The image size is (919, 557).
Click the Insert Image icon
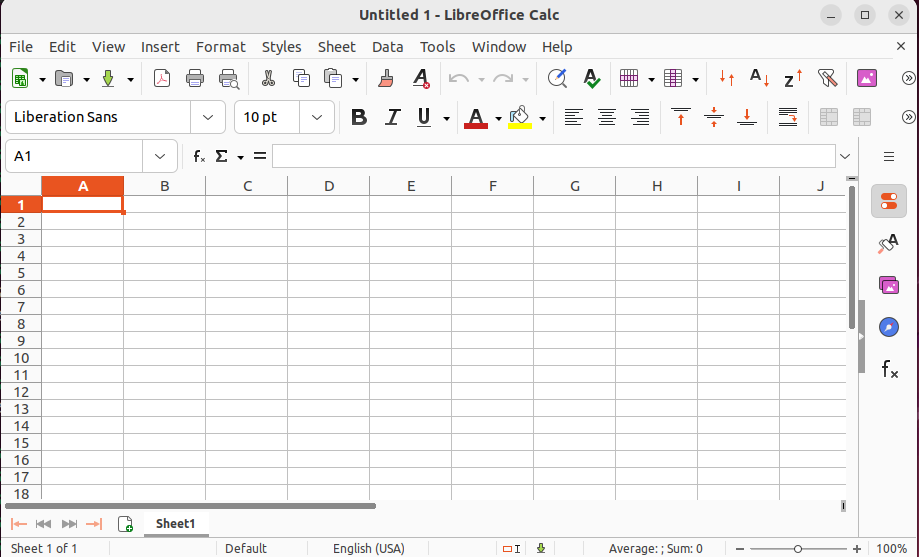(x=867, y=78)
